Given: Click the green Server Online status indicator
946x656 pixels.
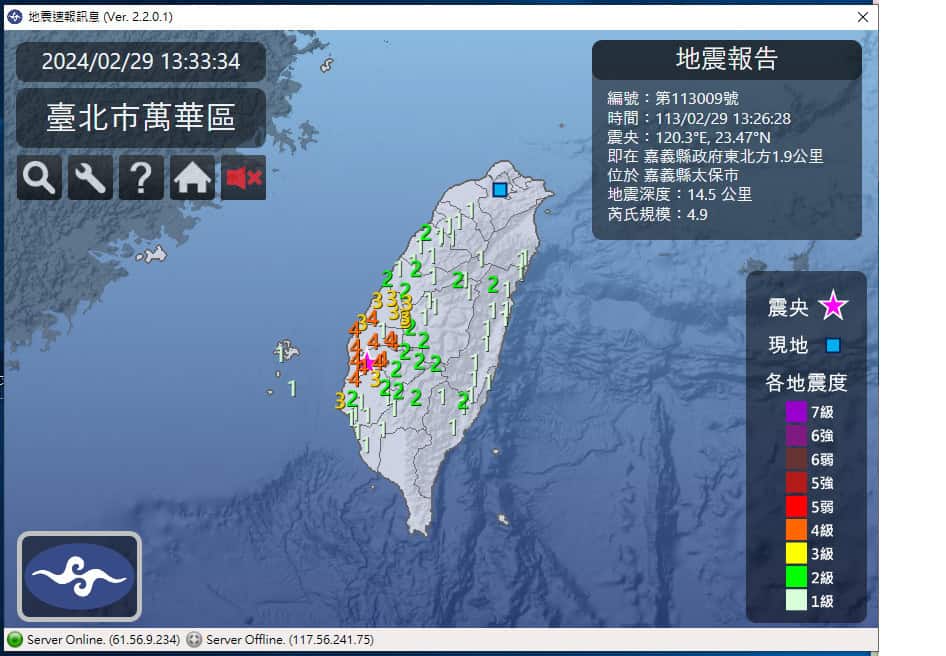Looking at the screenshot, I should (14, 640).
